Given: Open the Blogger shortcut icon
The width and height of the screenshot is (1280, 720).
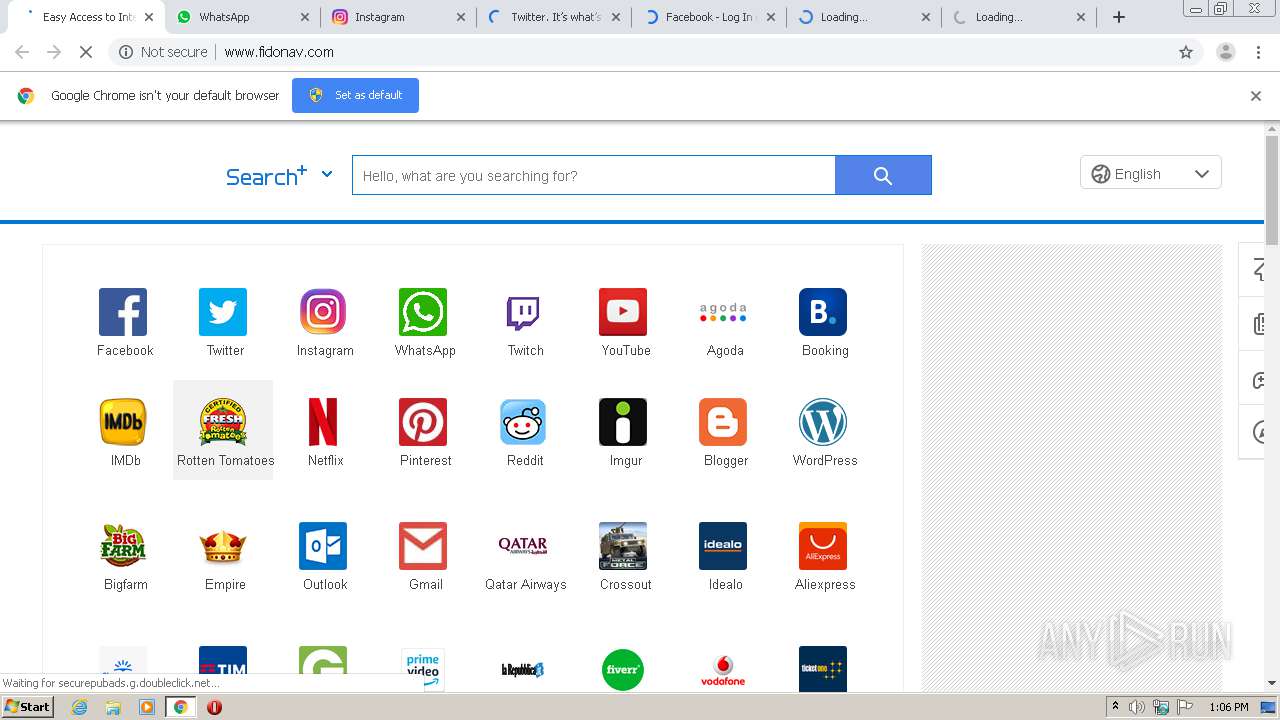Looking at the screenshot, I should [x=723, y=422].
